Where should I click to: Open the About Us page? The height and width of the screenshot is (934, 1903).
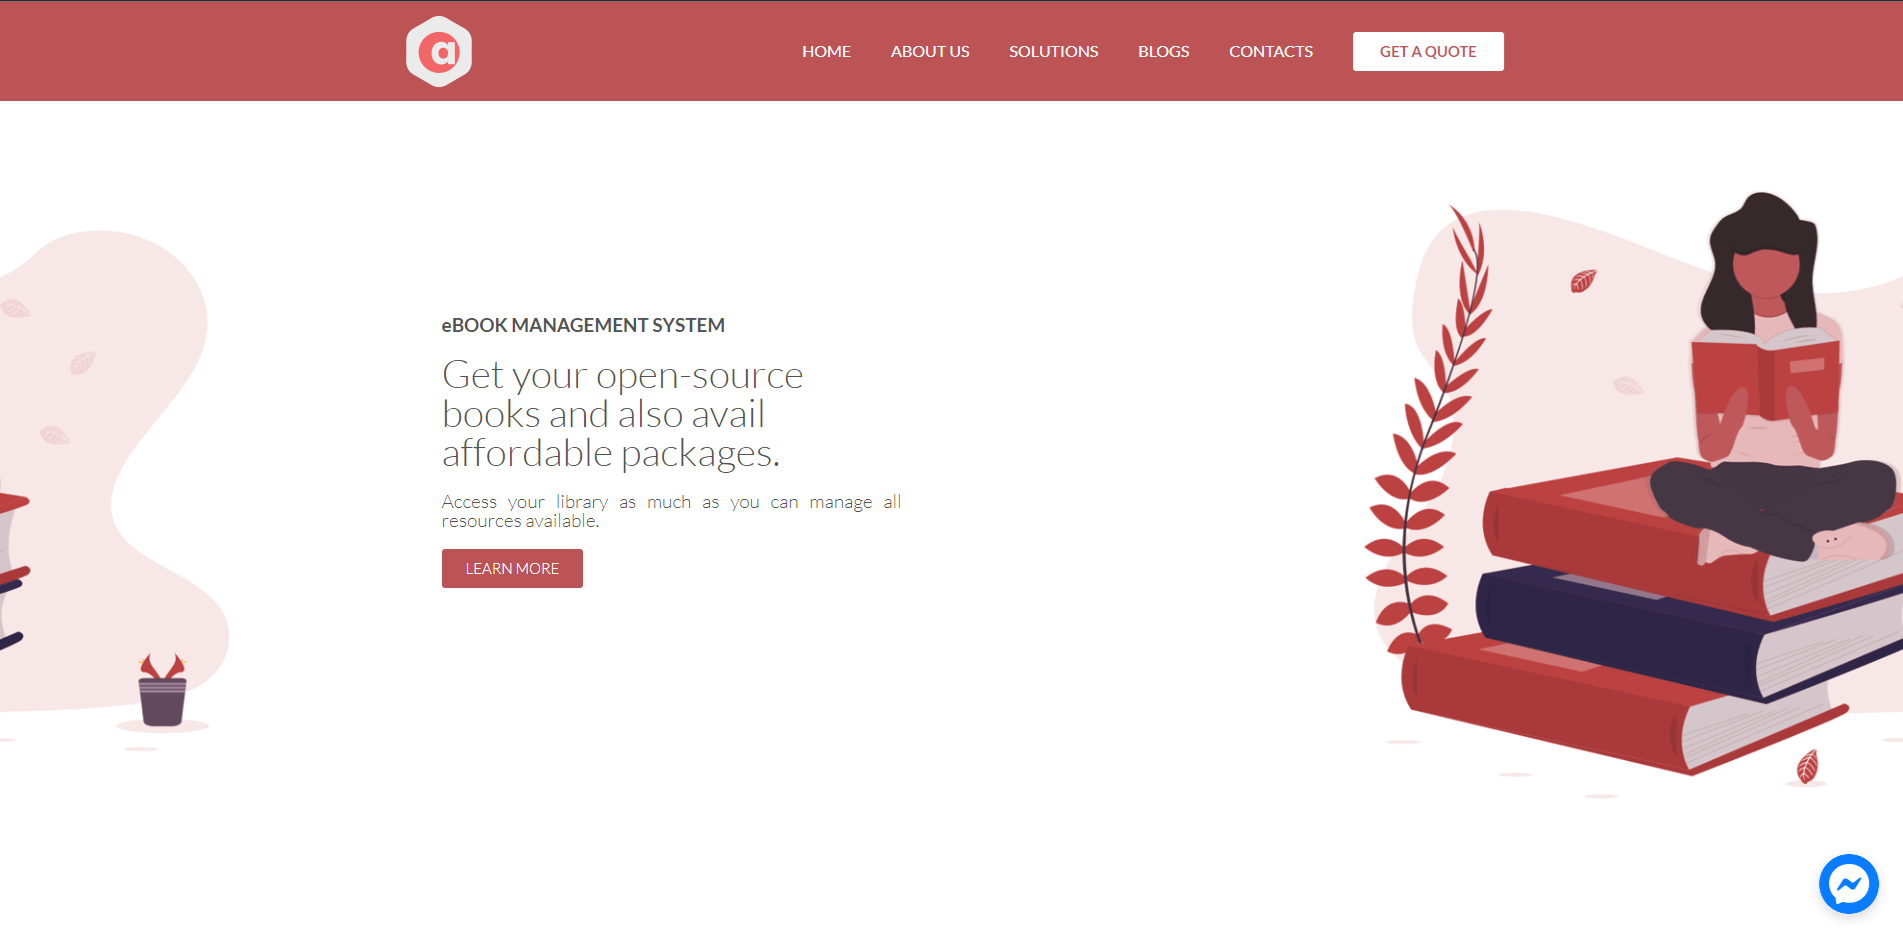tap(929, 51)
